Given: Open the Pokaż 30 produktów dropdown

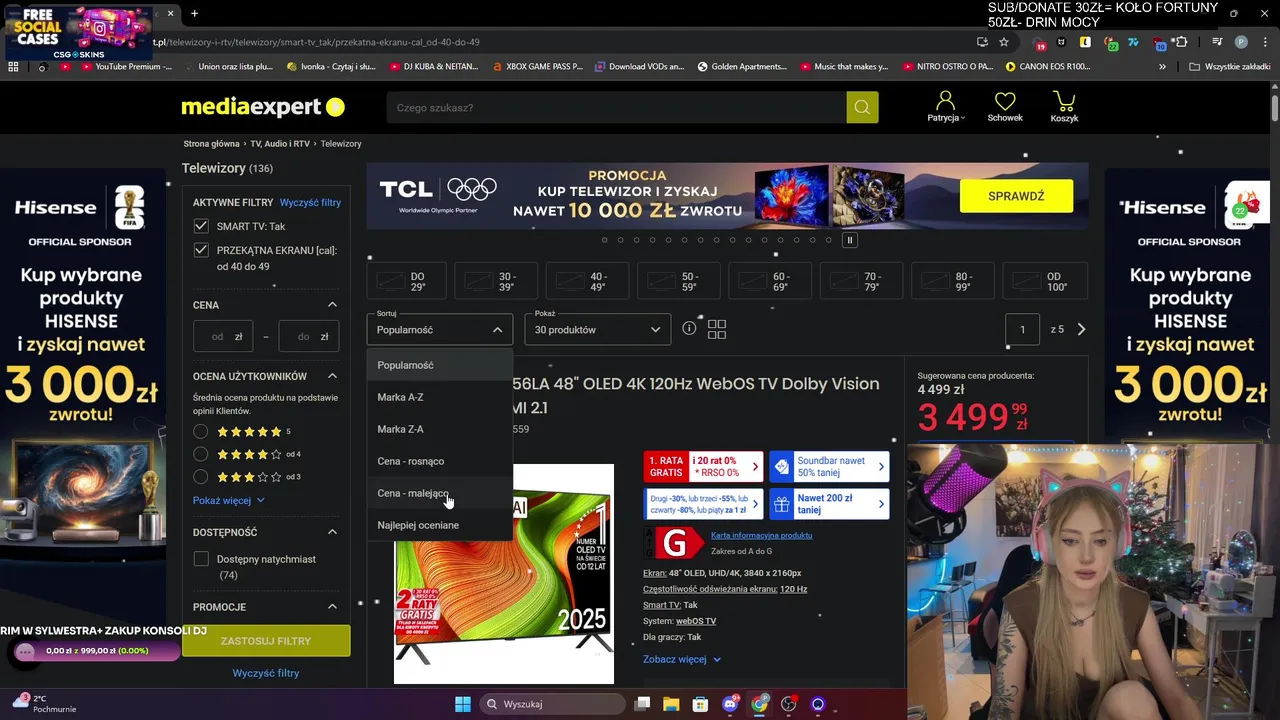Looking at the screenshot, I should 597,329.
